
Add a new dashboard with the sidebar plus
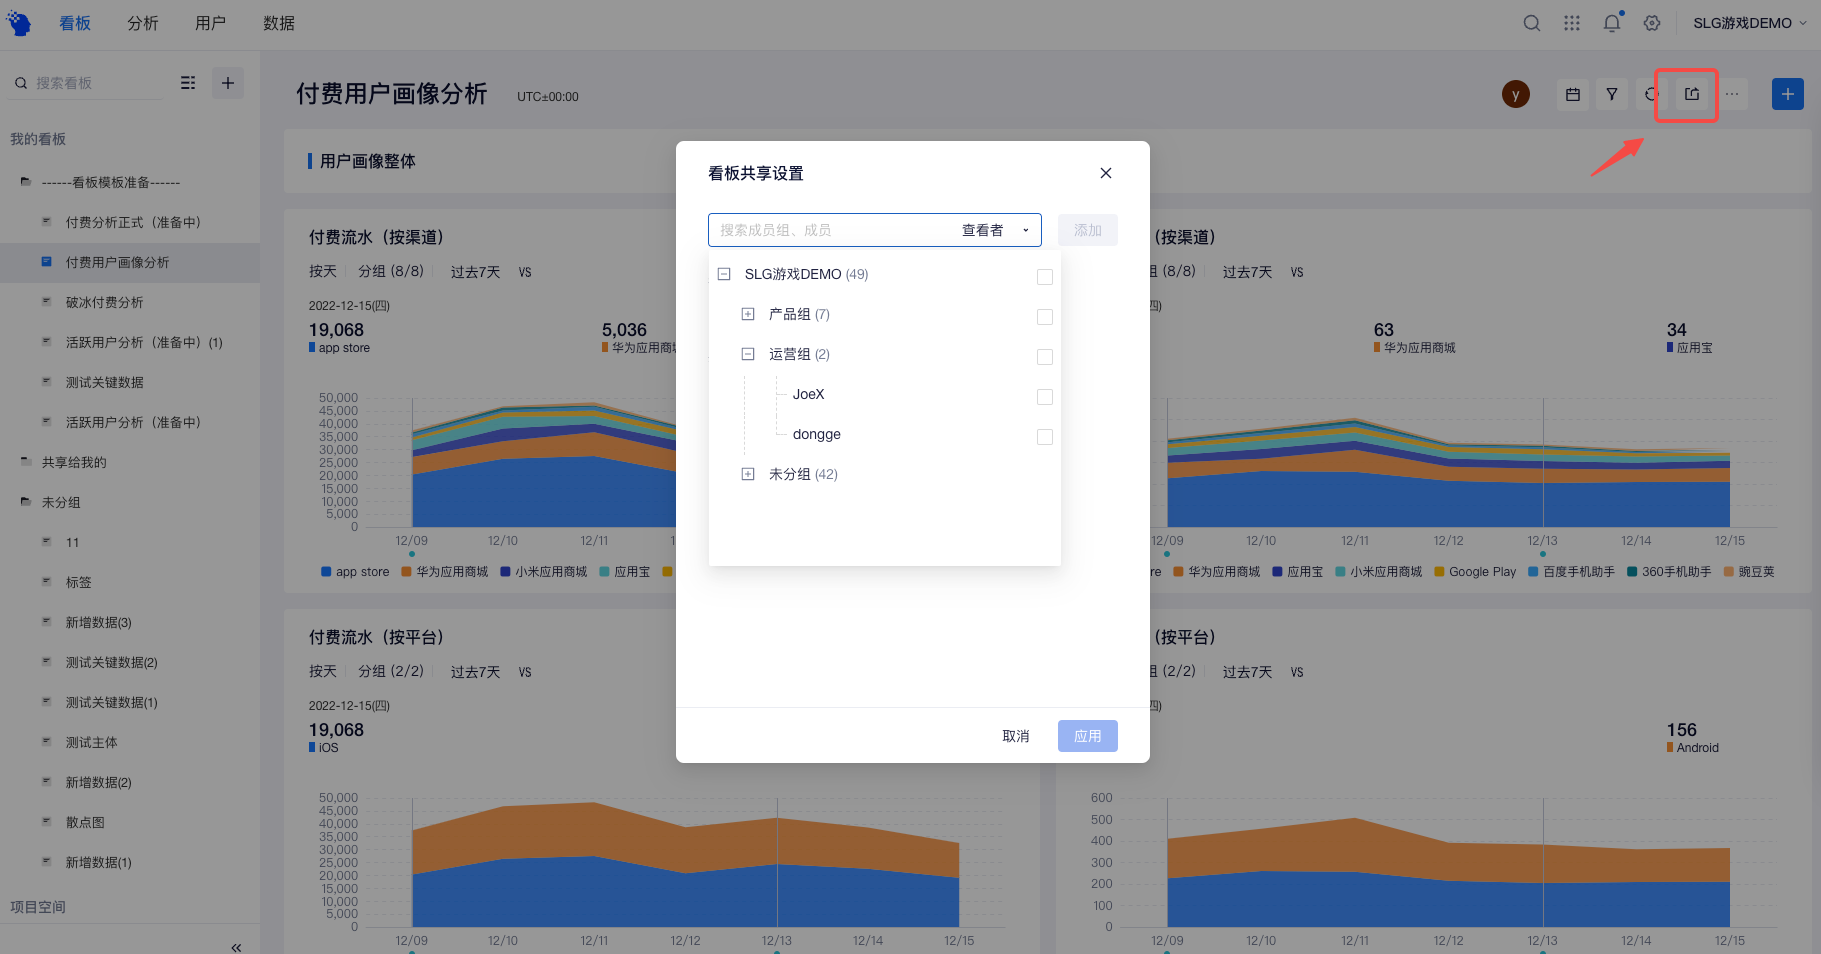(x=228, y=83)
